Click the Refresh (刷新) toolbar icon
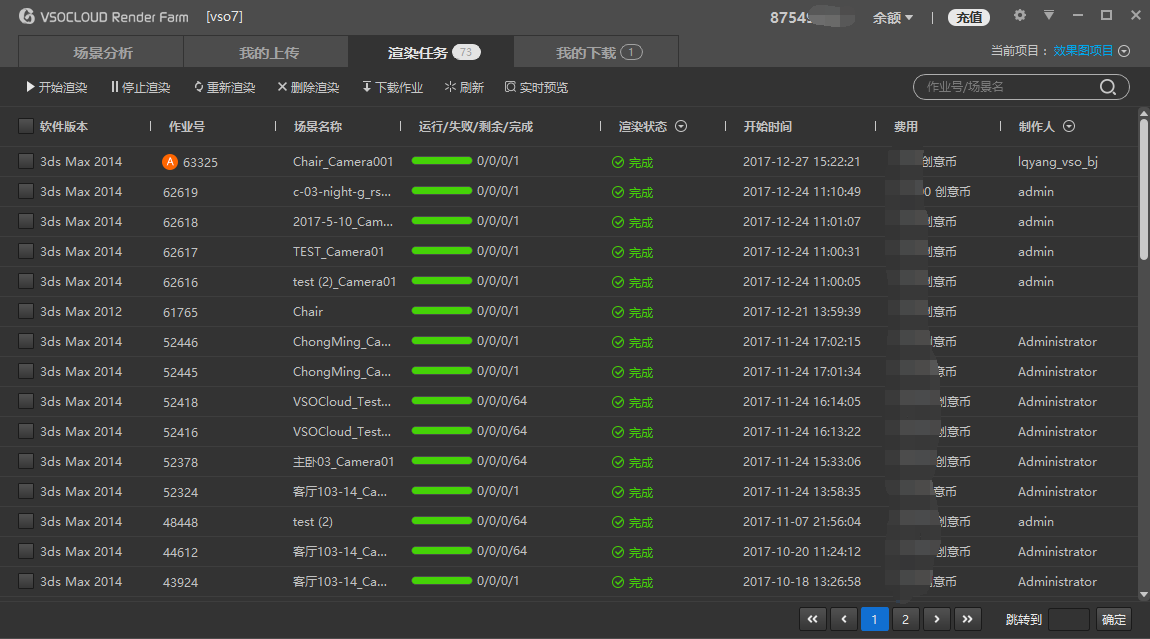This screenshot has height=639, width=1150. click(450, 88)
